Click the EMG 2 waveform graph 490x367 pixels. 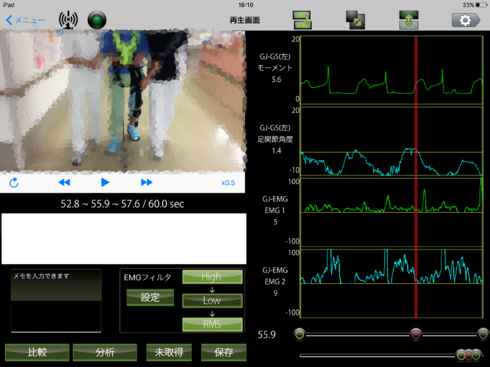(392, 283)
